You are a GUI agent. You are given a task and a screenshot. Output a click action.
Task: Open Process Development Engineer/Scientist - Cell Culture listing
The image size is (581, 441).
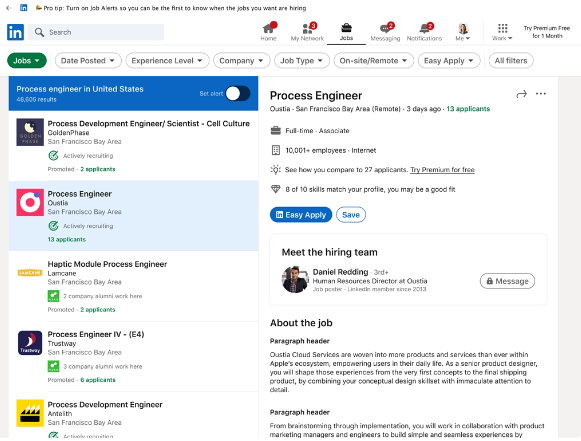click(x=149, y=123)
